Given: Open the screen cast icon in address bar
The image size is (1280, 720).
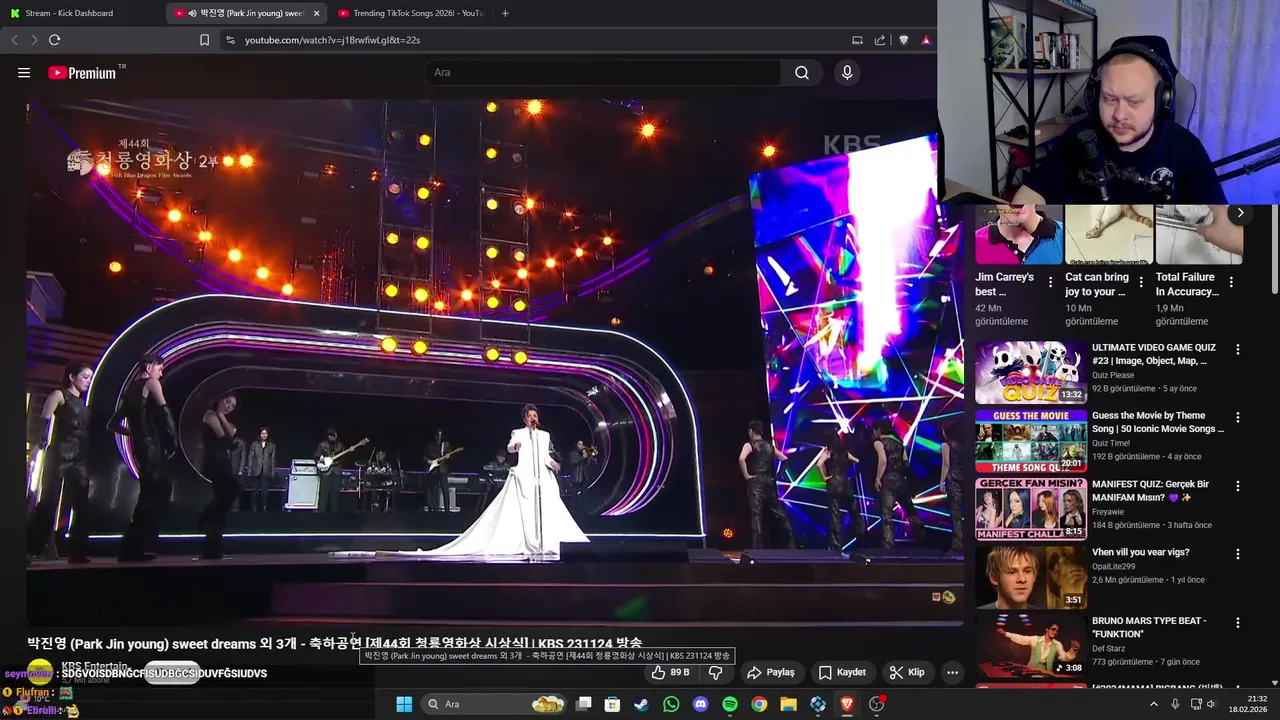Looking at the screenshot, I should pyautogui.click(x=857, y=40).
